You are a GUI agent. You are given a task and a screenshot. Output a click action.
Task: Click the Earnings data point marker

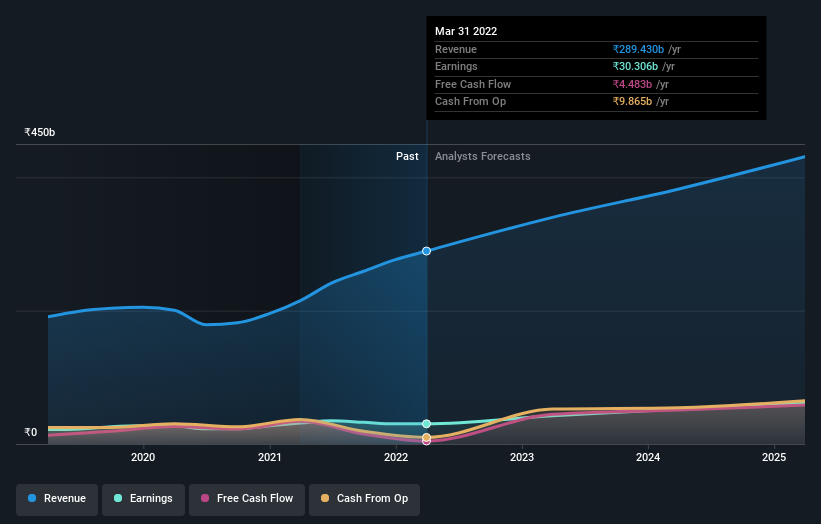[426, 423]
